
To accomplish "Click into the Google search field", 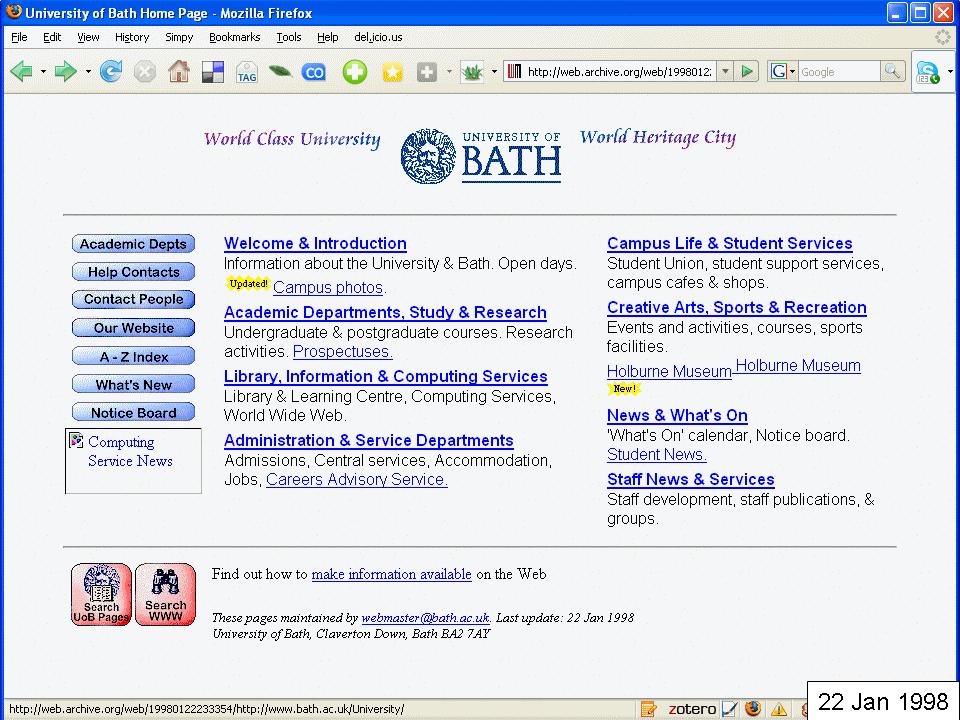I will 839,72.
